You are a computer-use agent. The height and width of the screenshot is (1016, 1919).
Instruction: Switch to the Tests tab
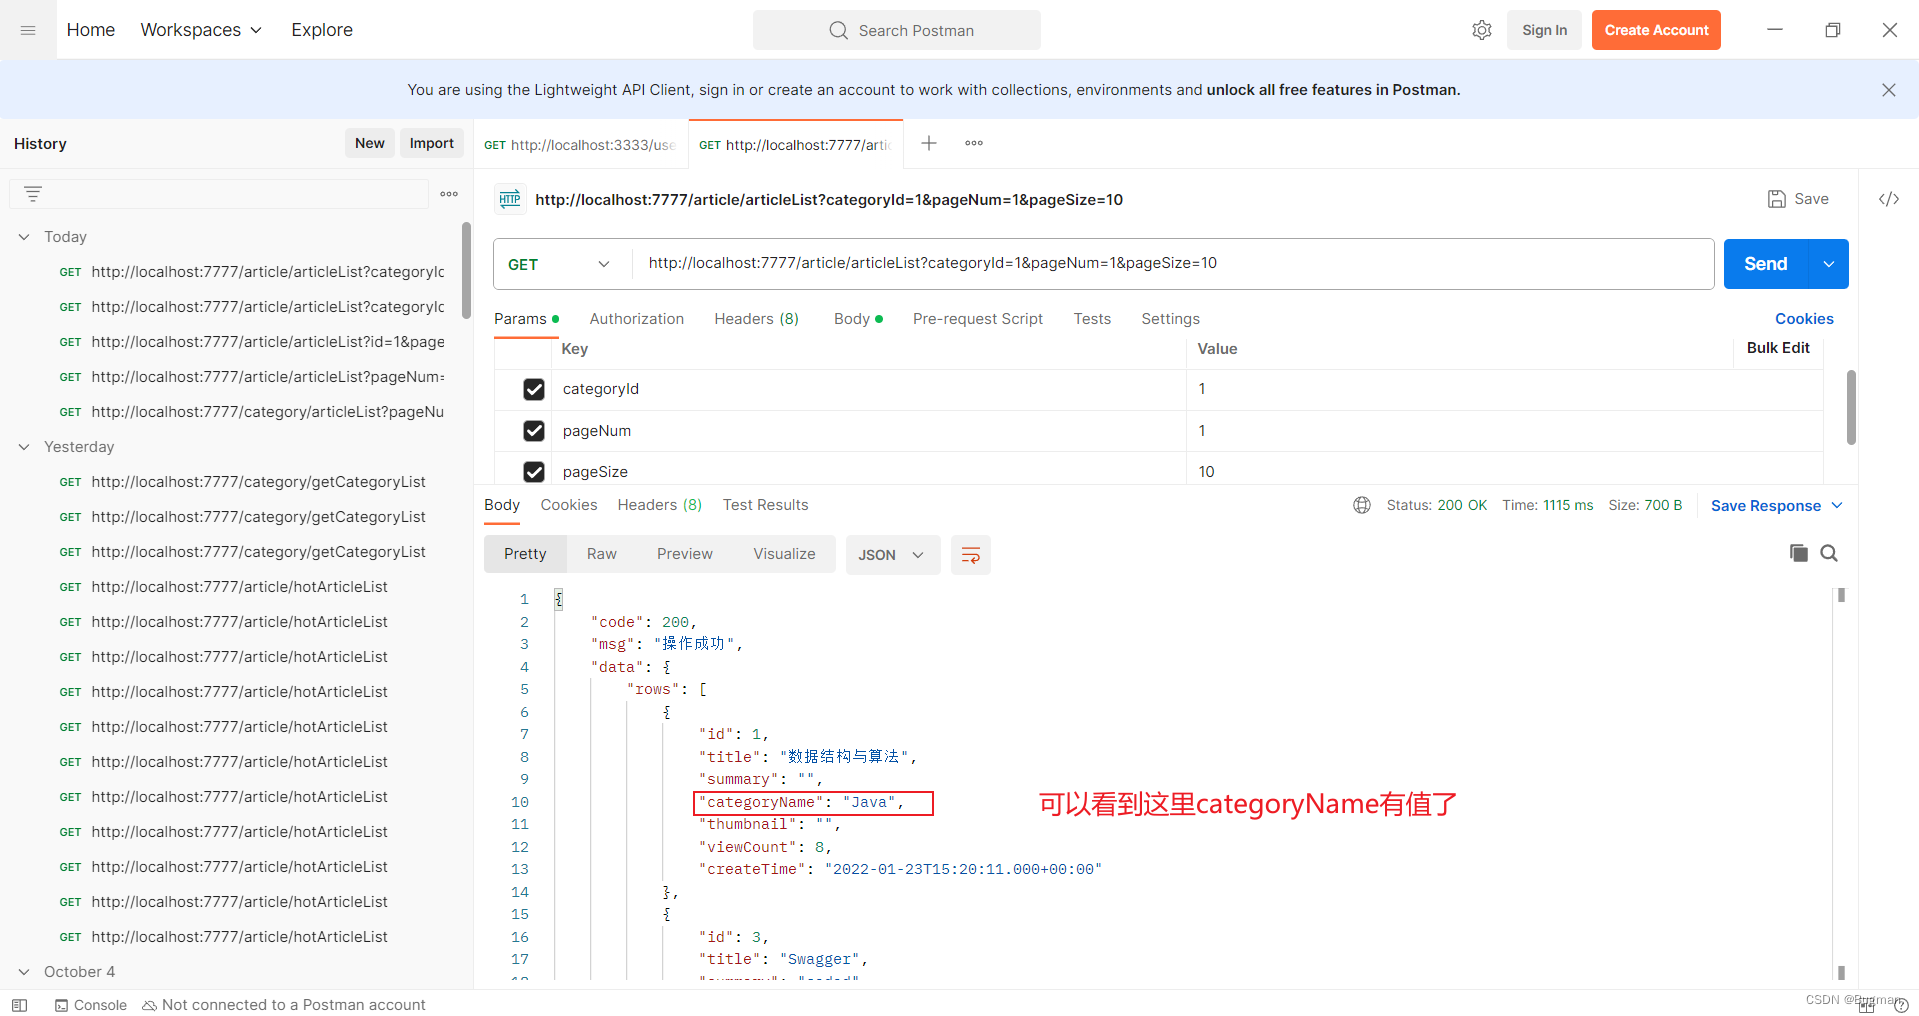point(1092,319)
